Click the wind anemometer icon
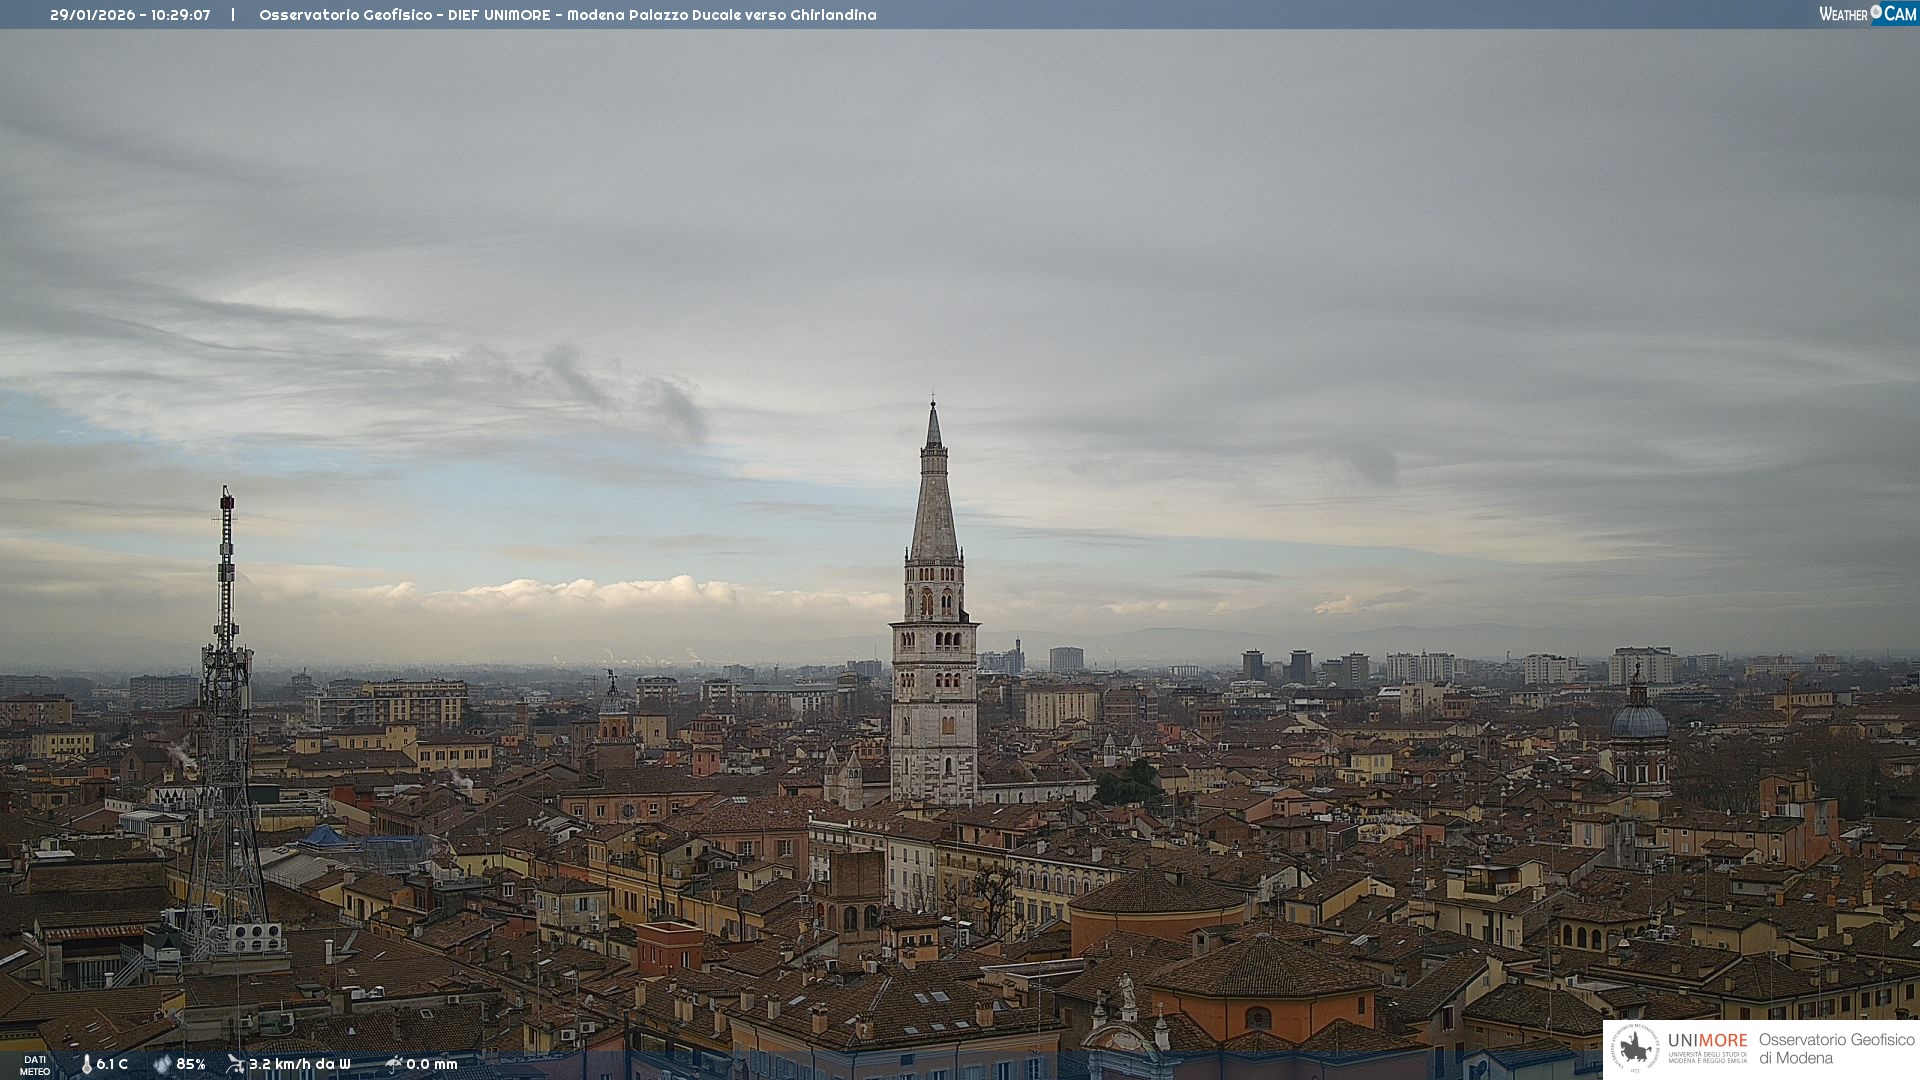 point(235,1064)
